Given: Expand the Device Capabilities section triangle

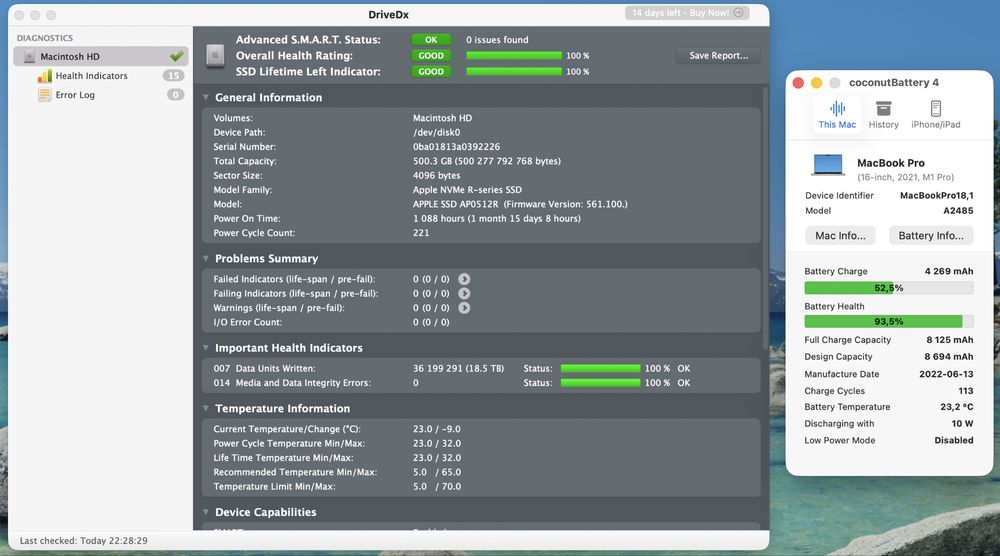Looking at the screenshot, I should click(206, 512).
